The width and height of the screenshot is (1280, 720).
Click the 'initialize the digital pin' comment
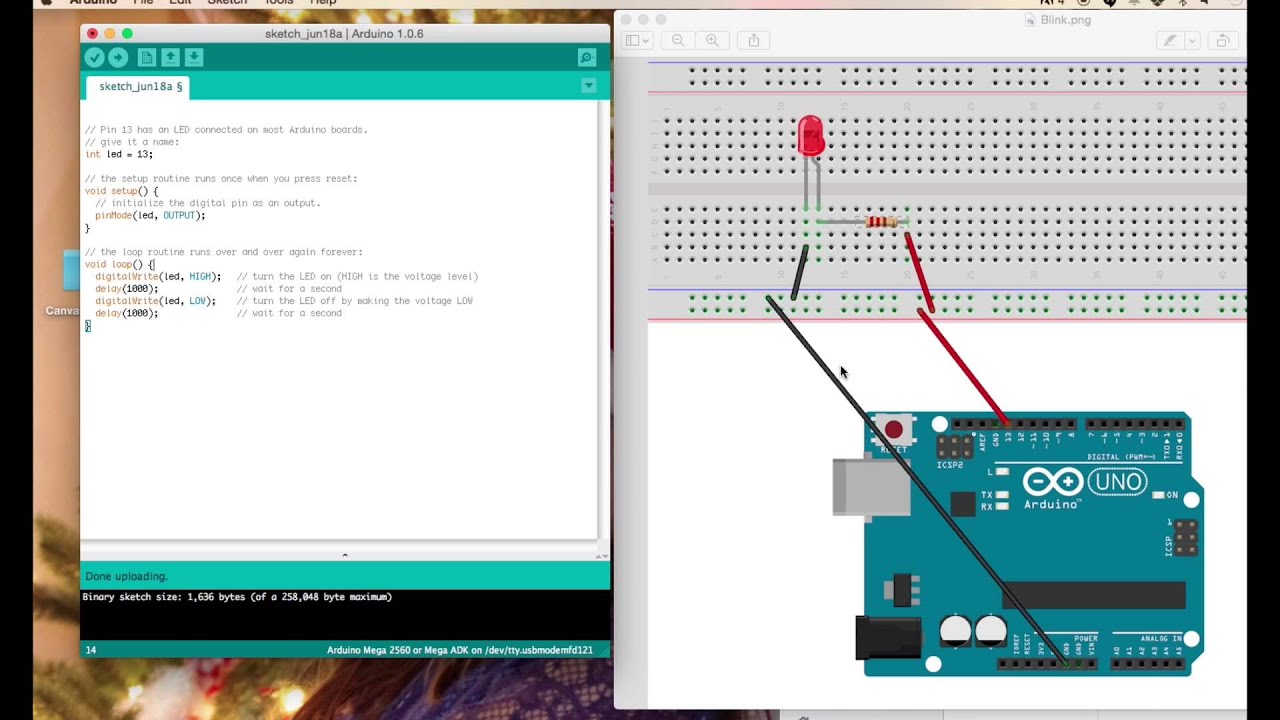click(x=208, y=203)
